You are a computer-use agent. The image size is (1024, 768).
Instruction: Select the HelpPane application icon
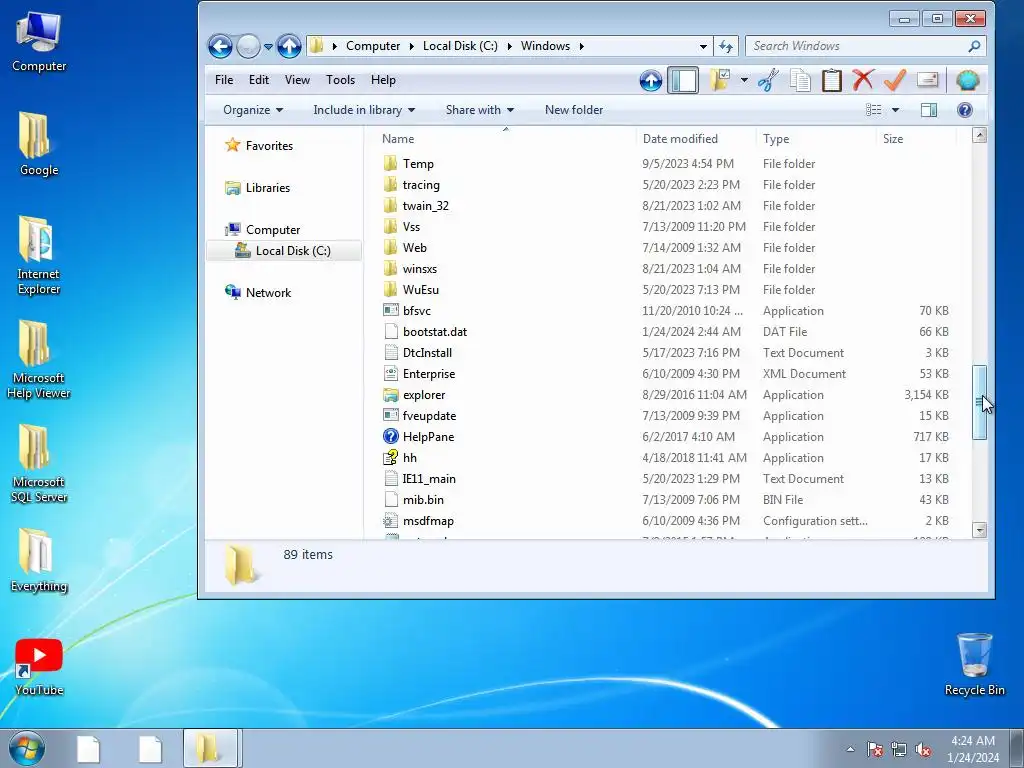tap(391, 436)
